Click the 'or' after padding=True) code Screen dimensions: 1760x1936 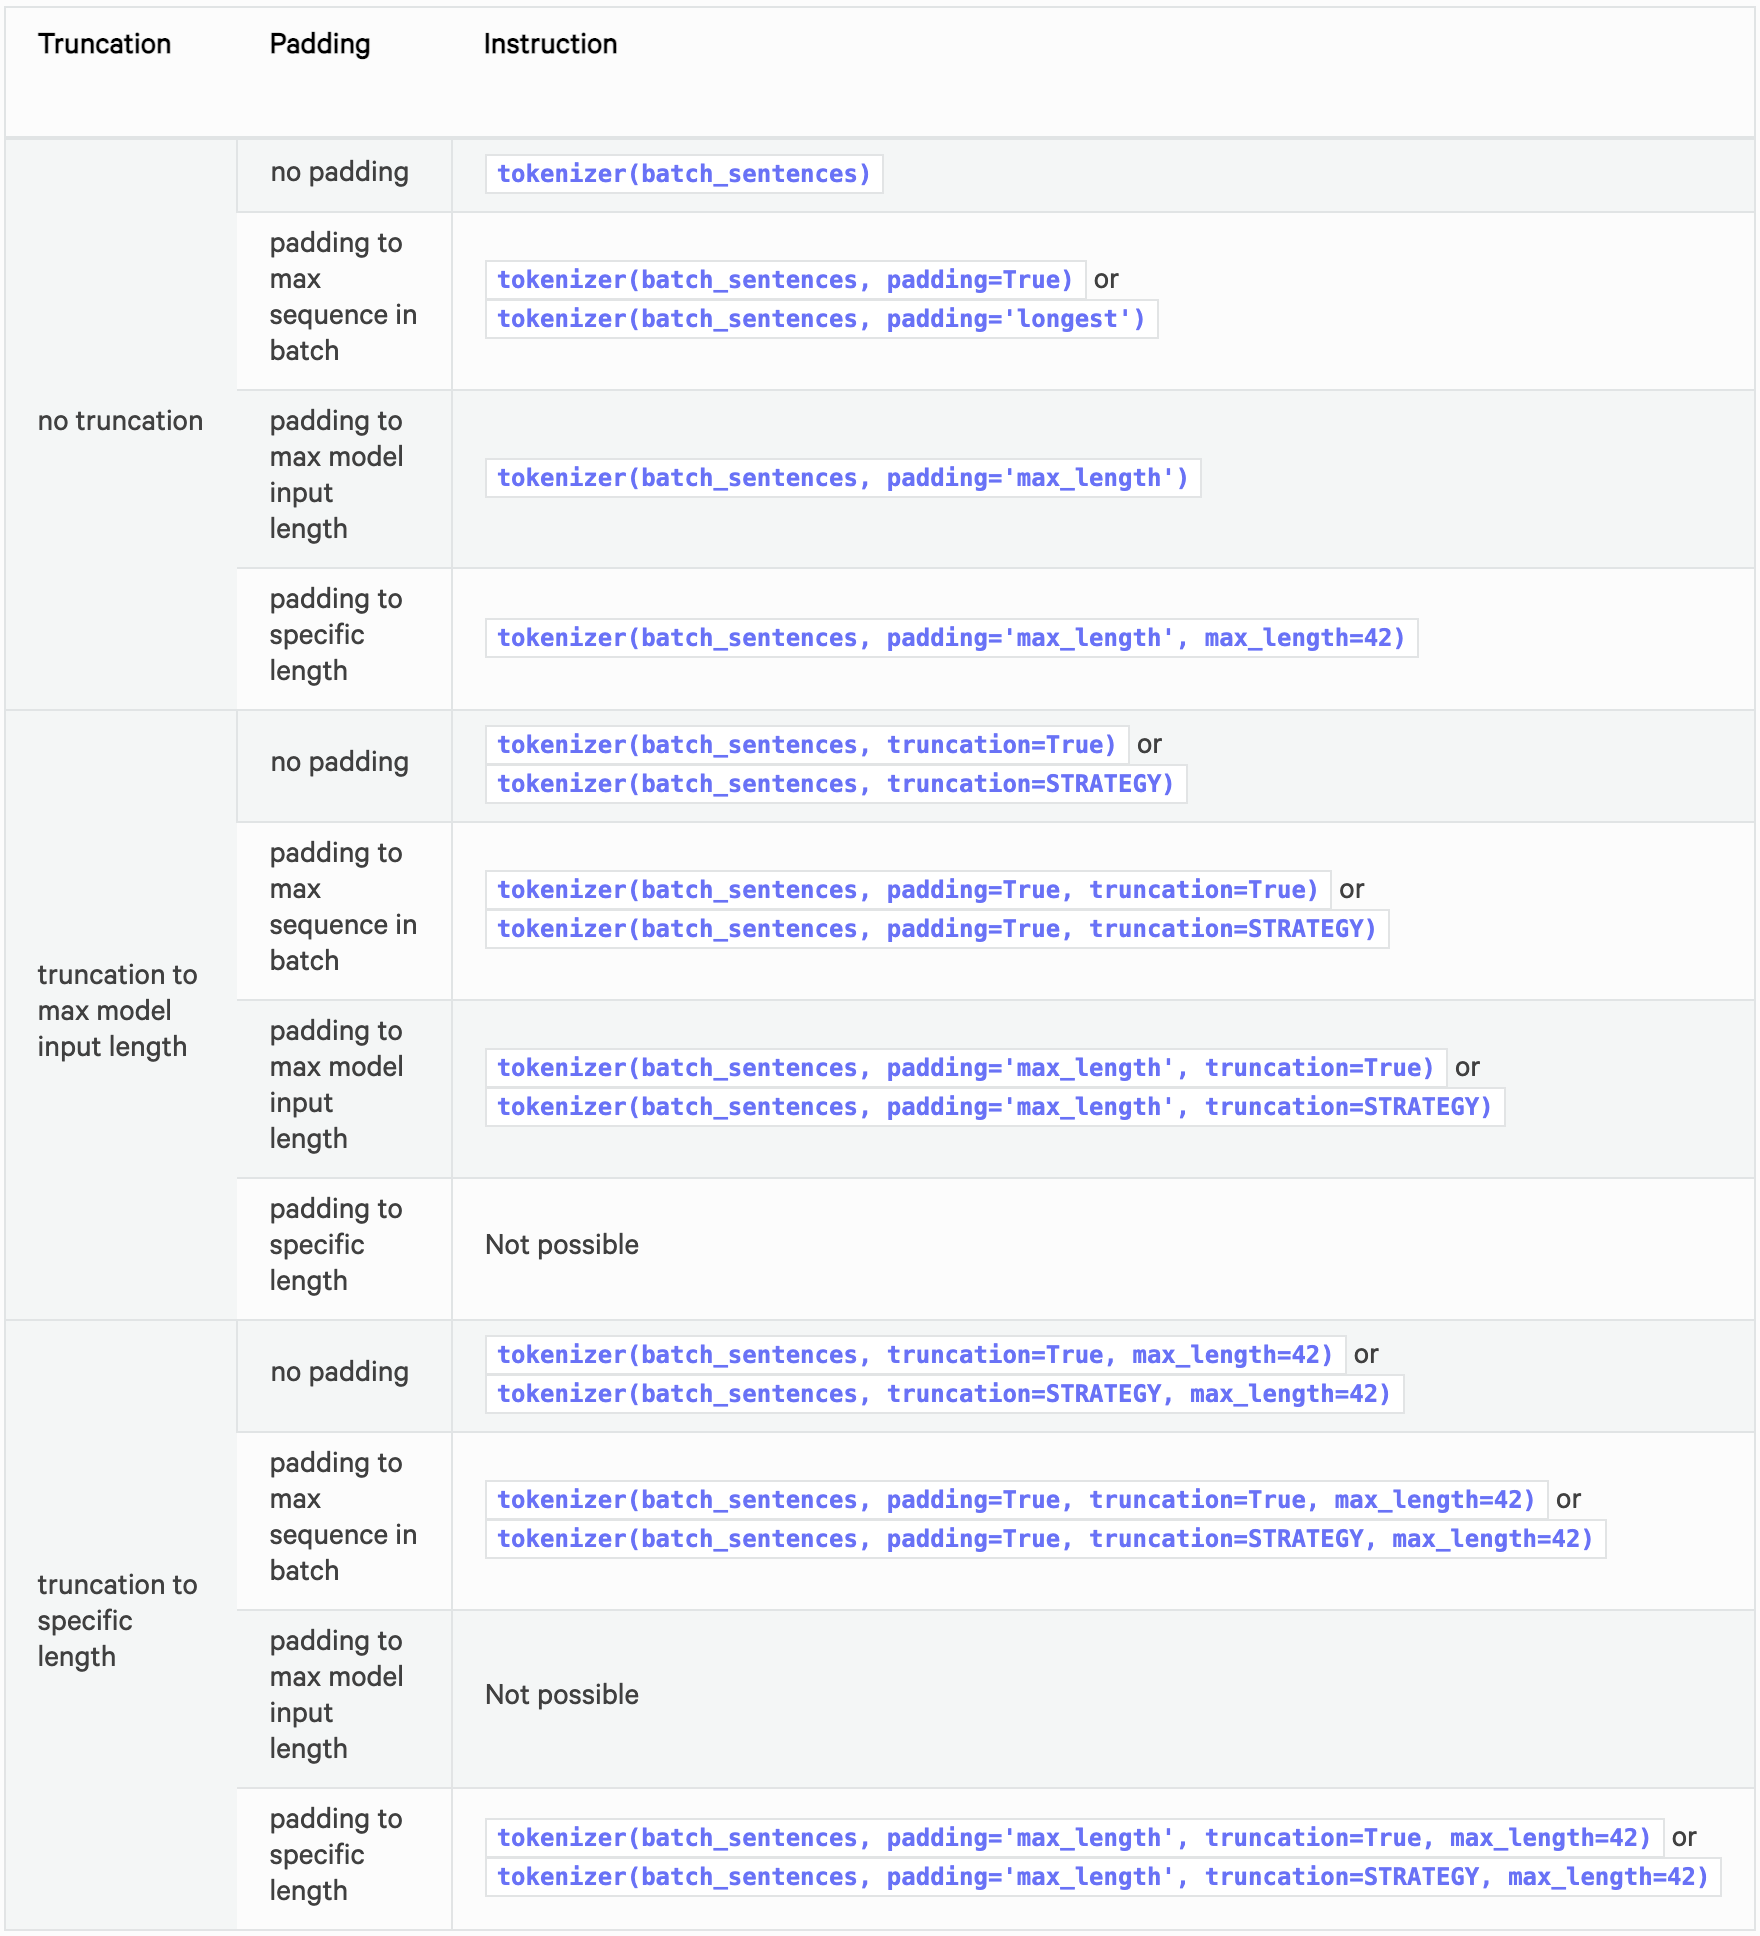pos(1106,279)
